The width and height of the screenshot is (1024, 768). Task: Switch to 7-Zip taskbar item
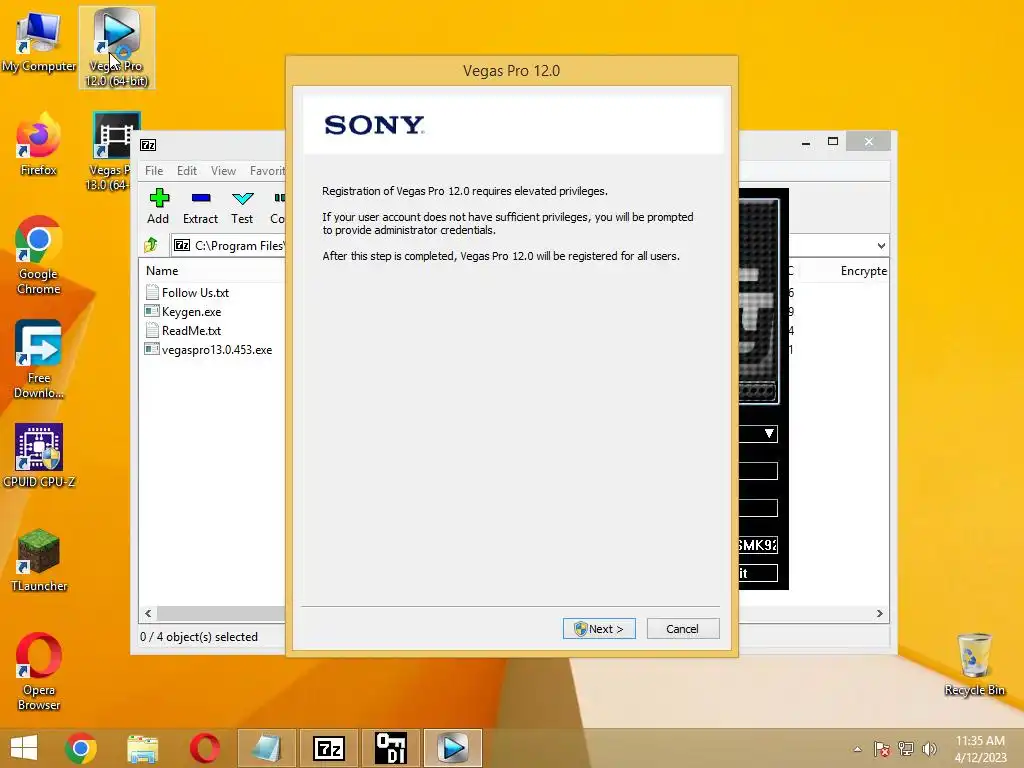coord(328,748)
